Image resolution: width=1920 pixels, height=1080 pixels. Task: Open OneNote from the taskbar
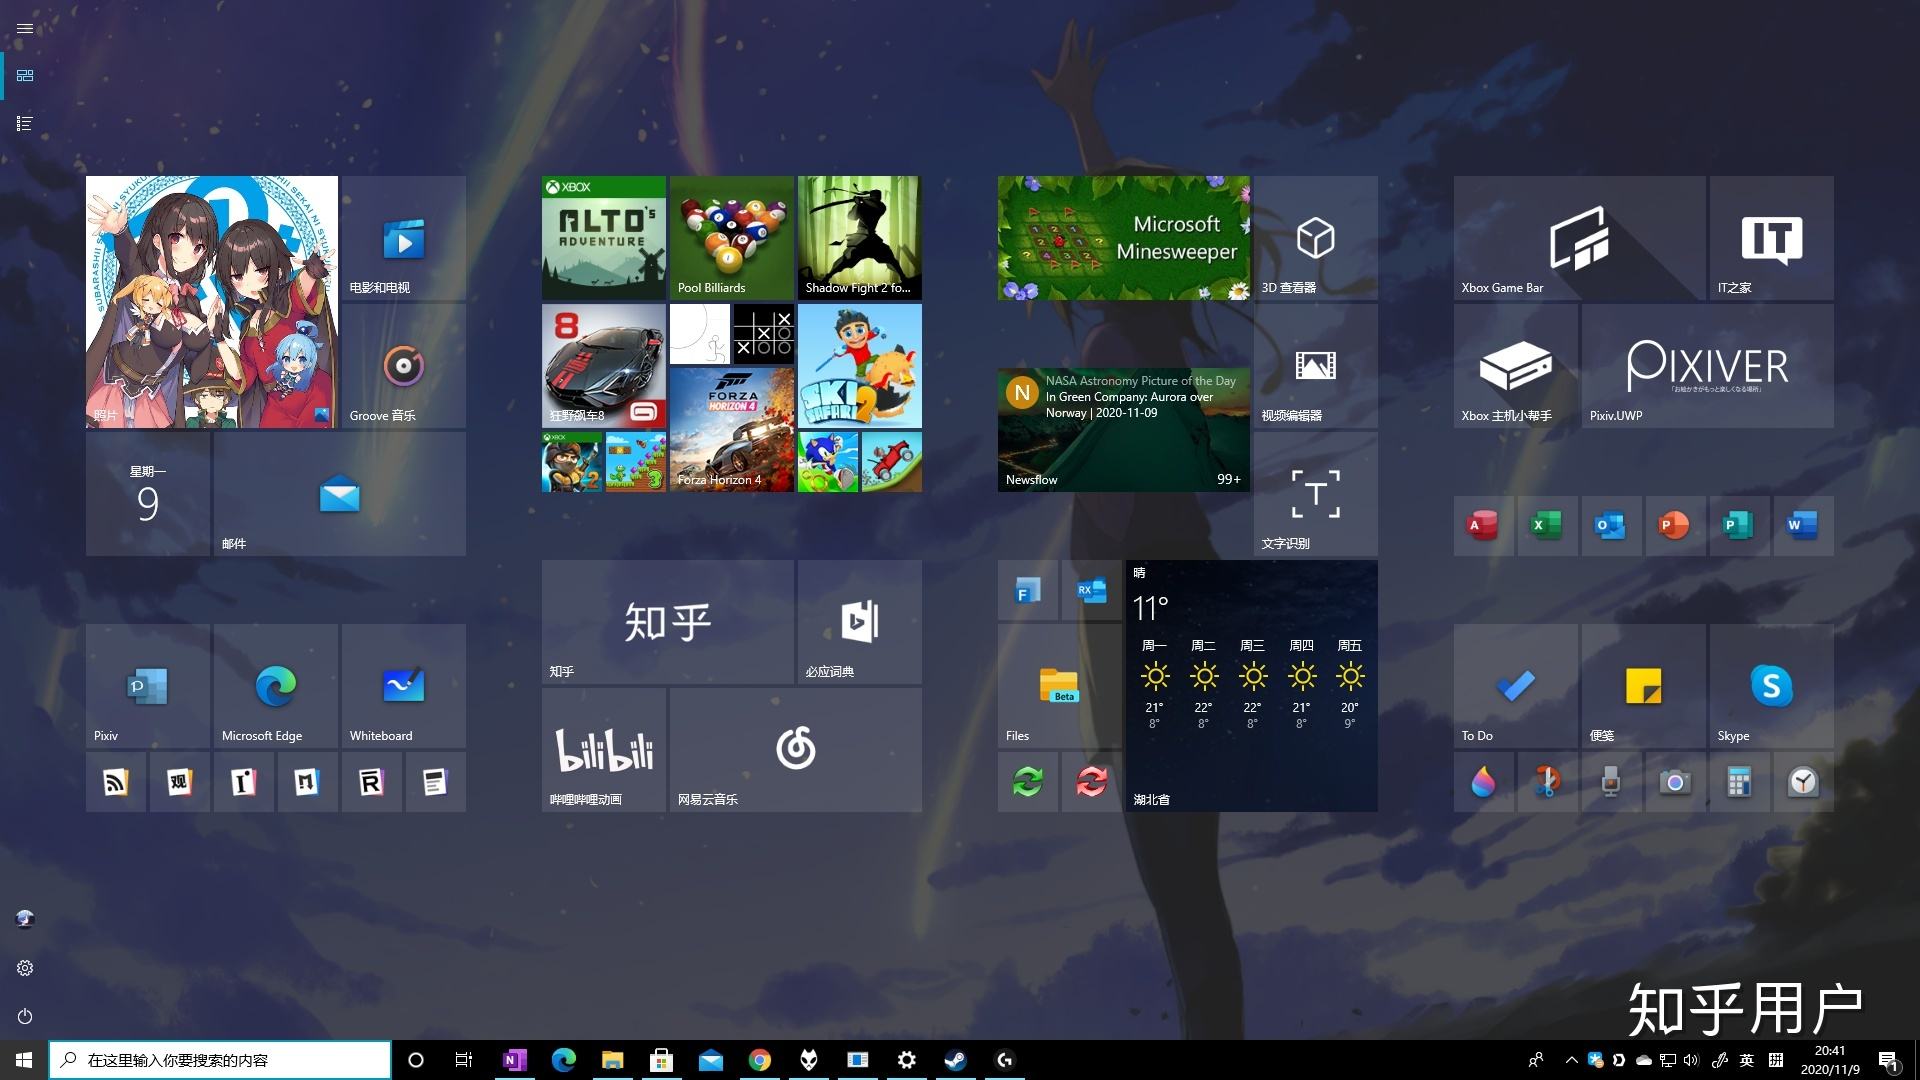click(514, 1060)
